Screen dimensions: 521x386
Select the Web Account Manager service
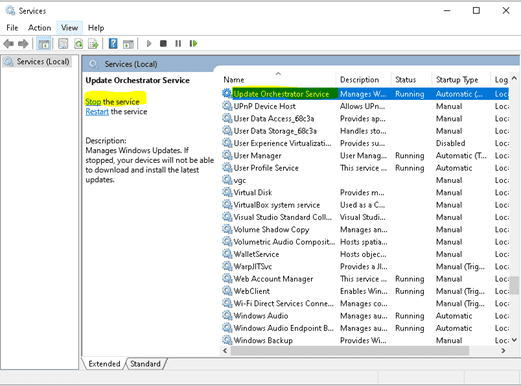[x=365, y=279]
